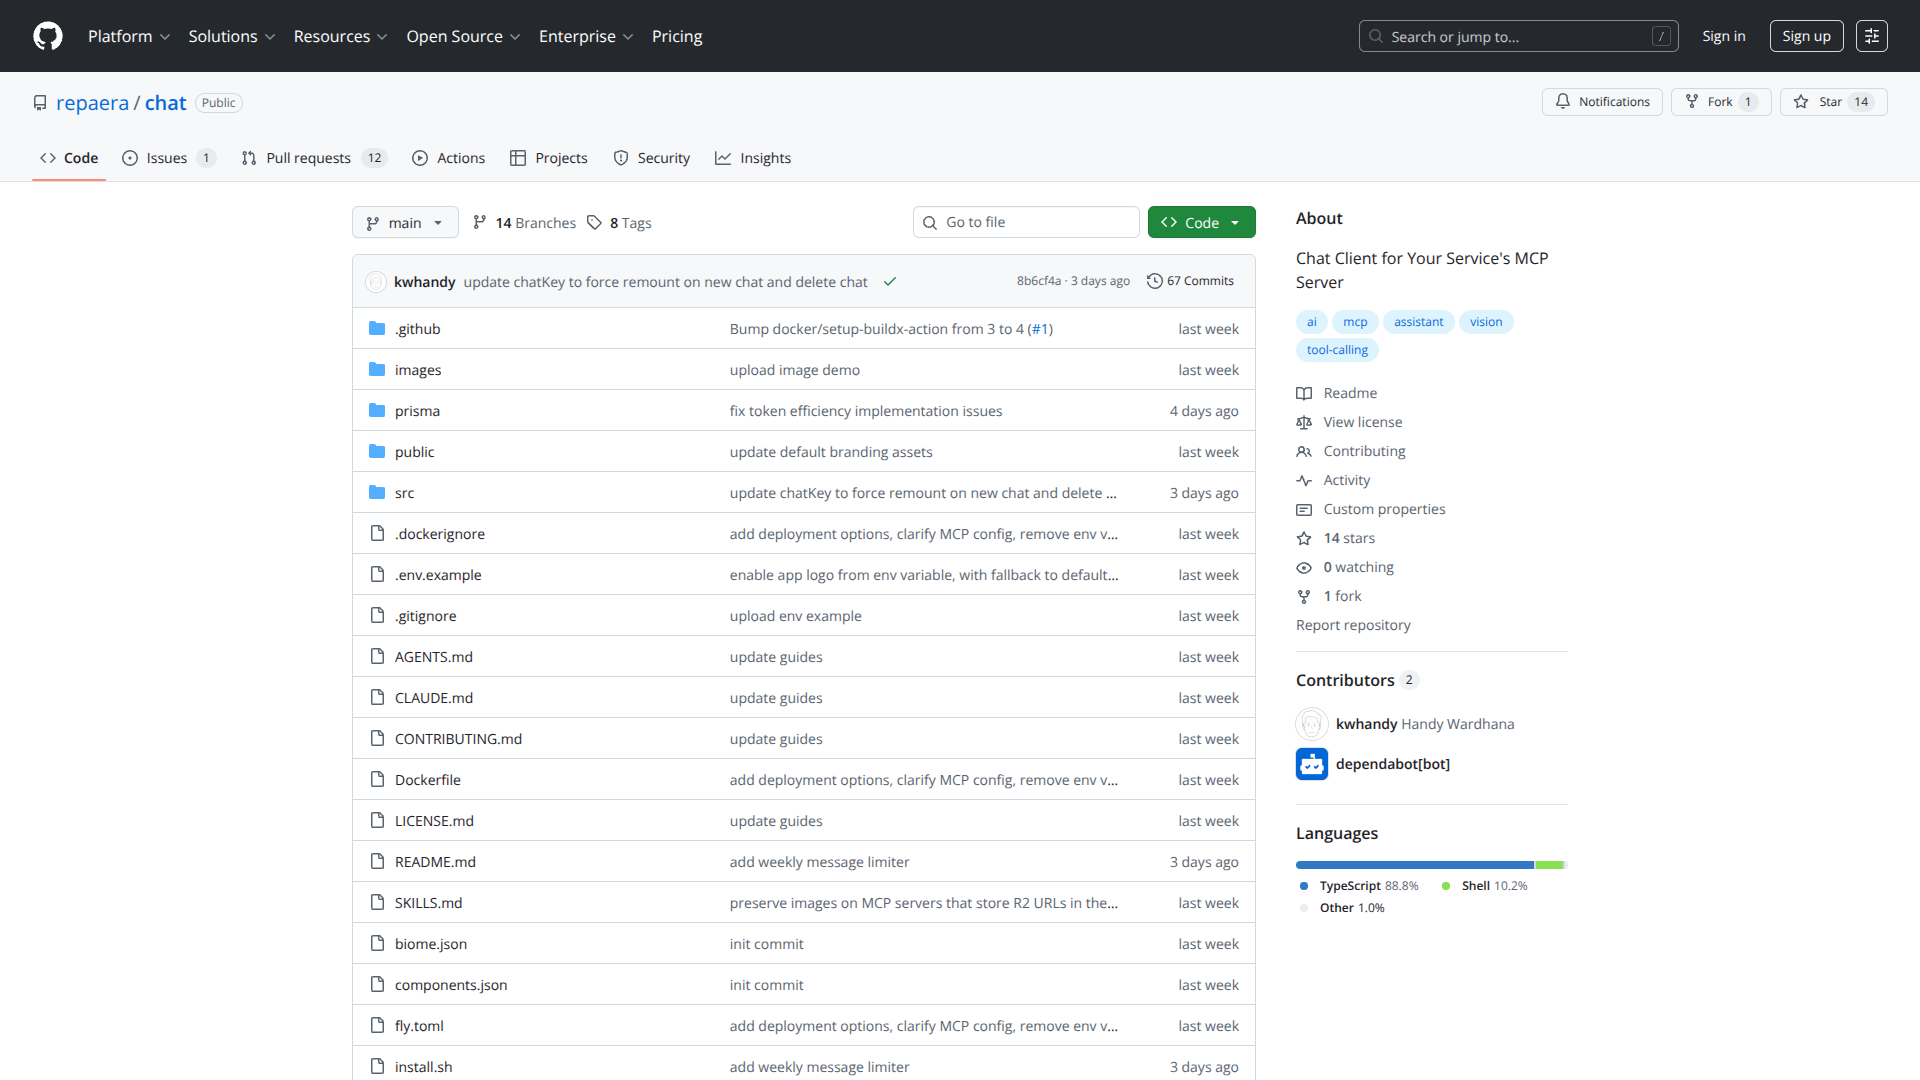The height and width of the screenshot is (1080, 1920).
Task: Expand the Platform navigation menu
Action: tap(128, 36)
